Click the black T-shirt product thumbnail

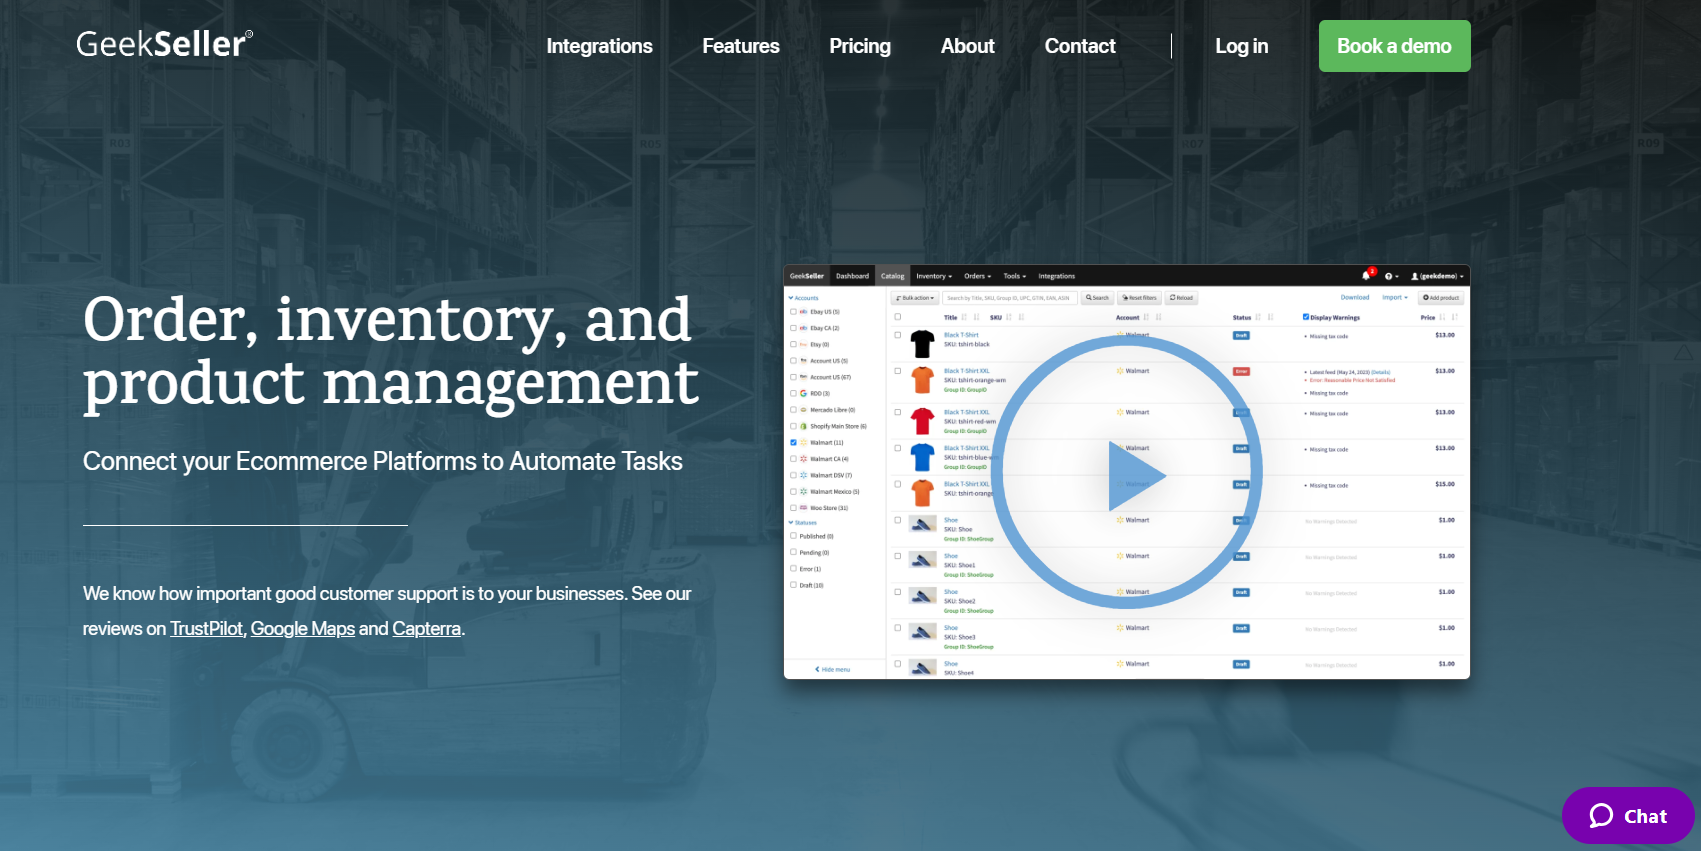pos(922,344)
